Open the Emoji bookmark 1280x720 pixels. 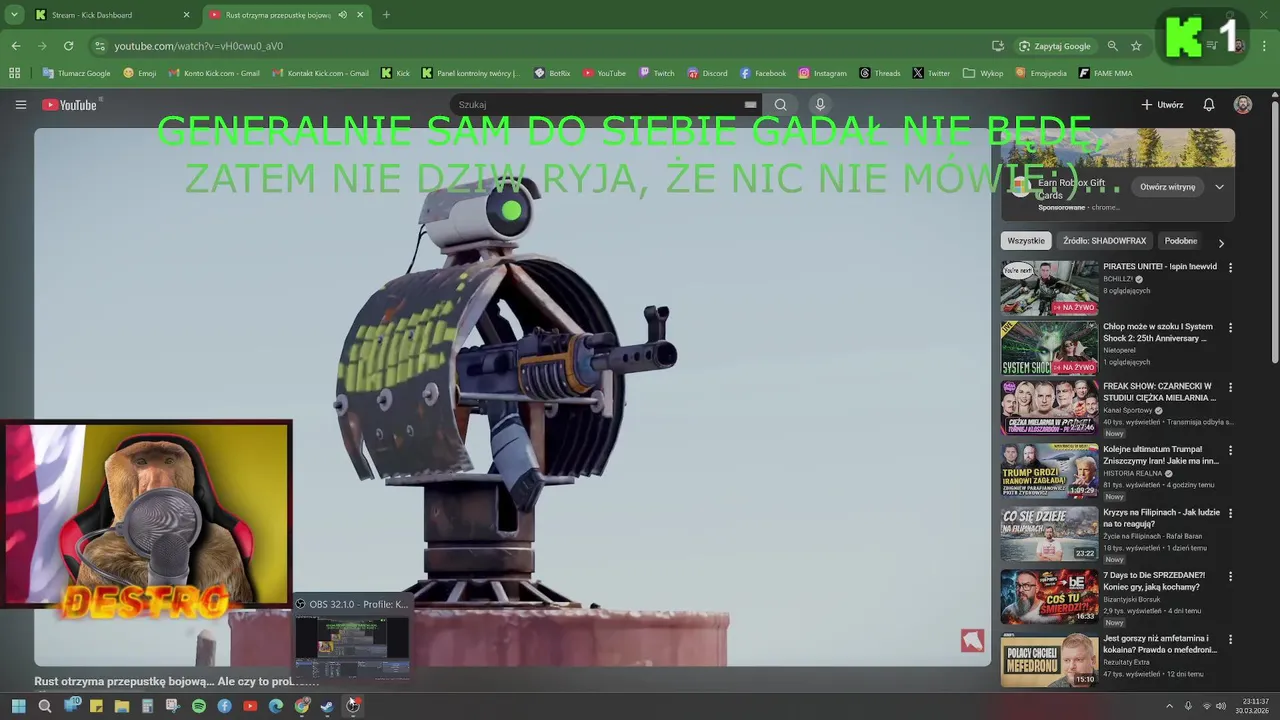coord(139,73)
